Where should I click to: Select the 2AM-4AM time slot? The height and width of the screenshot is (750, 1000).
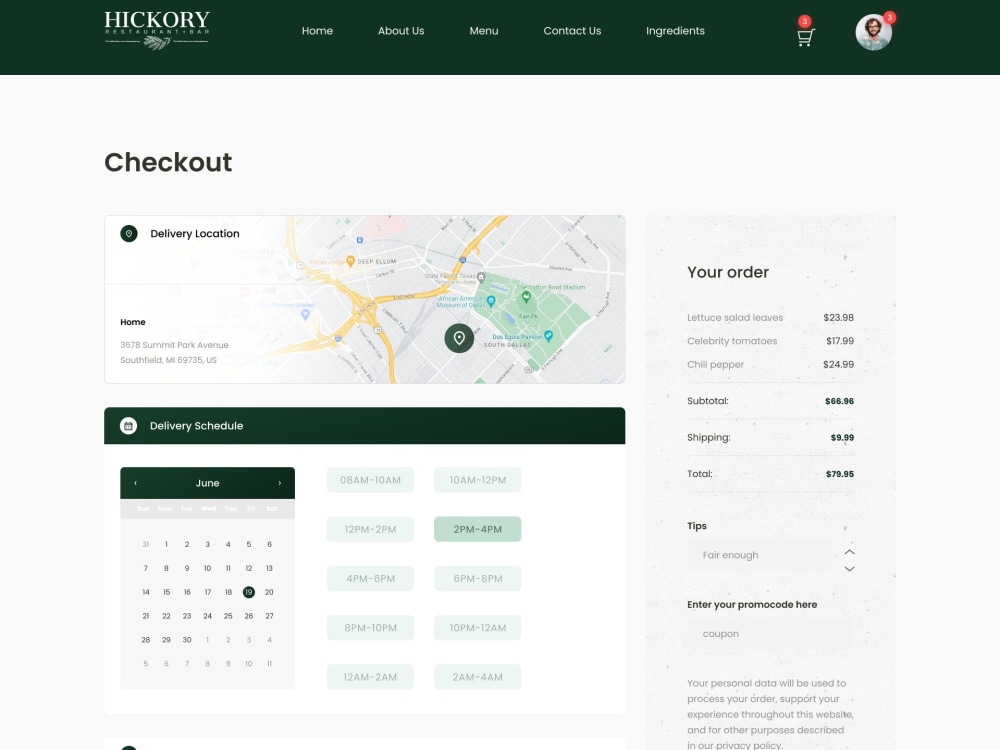click(x=478, y=677)
